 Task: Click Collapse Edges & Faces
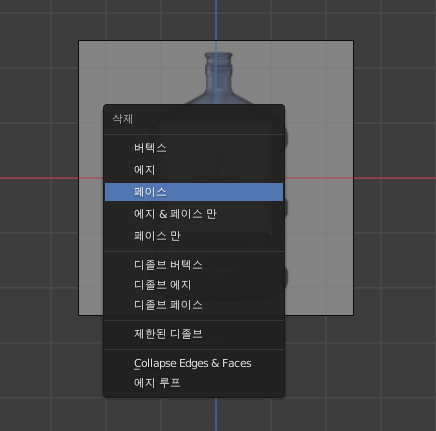tap(194, 363)
